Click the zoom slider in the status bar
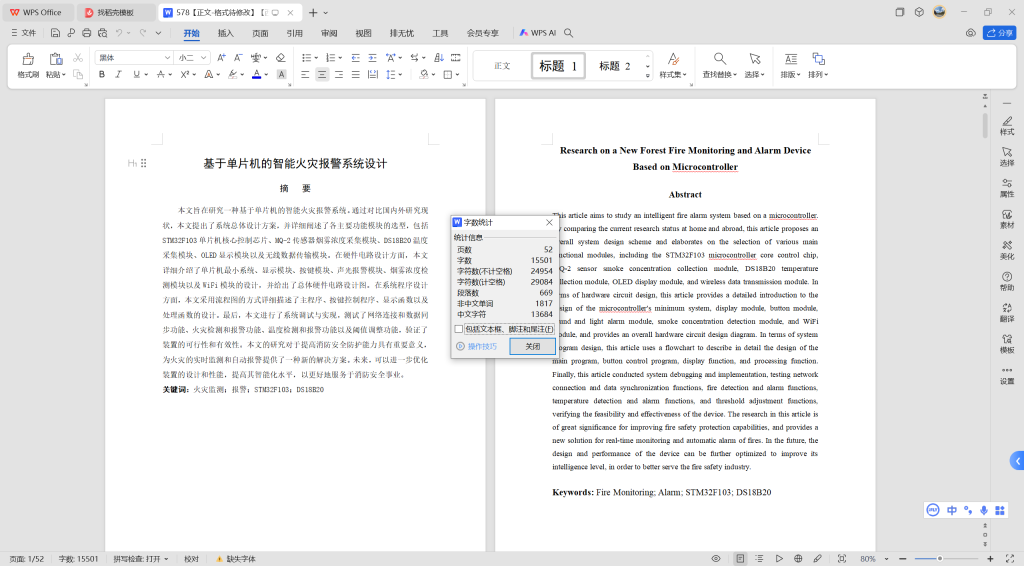 tap(940, 559)
